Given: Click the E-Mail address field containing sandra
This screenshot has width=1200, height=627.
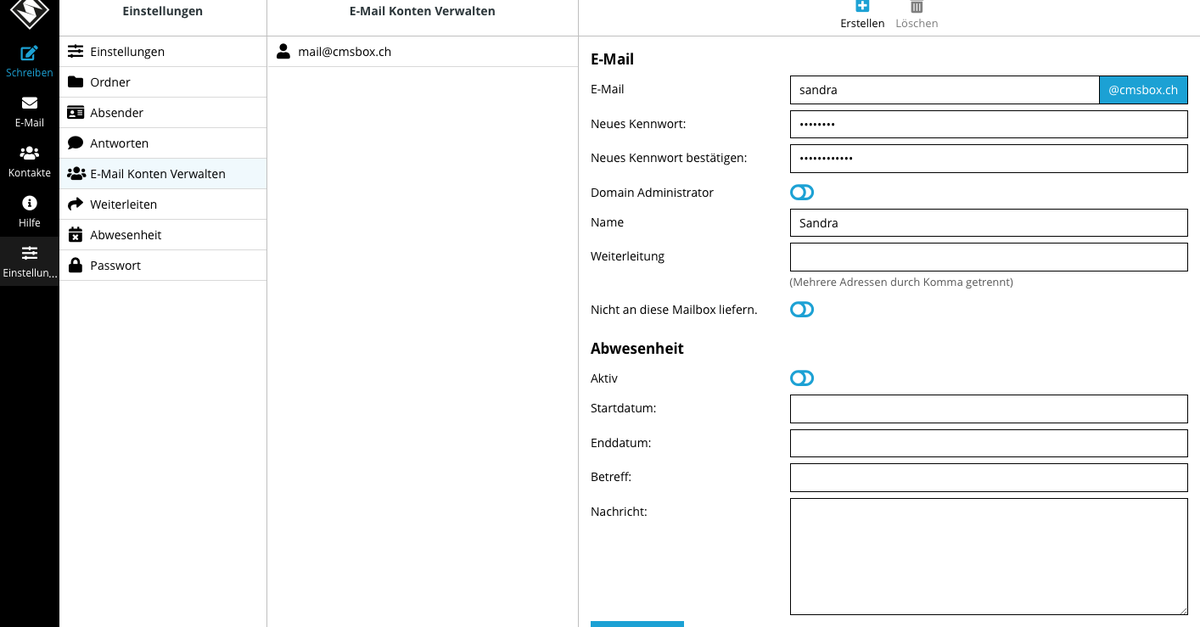Looking at the screenshot, I should 944,90.
